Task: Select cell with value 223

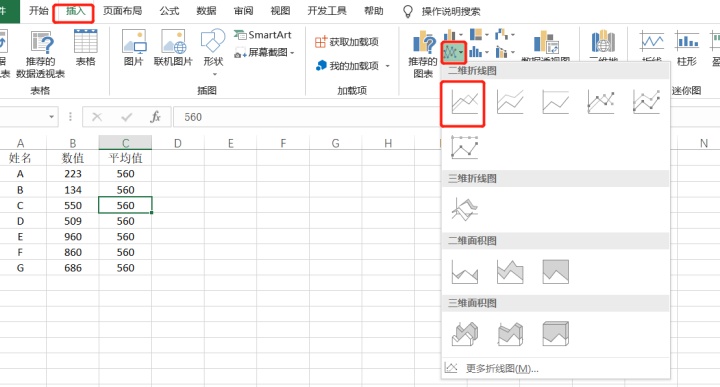Action: [x=73, y=174]
